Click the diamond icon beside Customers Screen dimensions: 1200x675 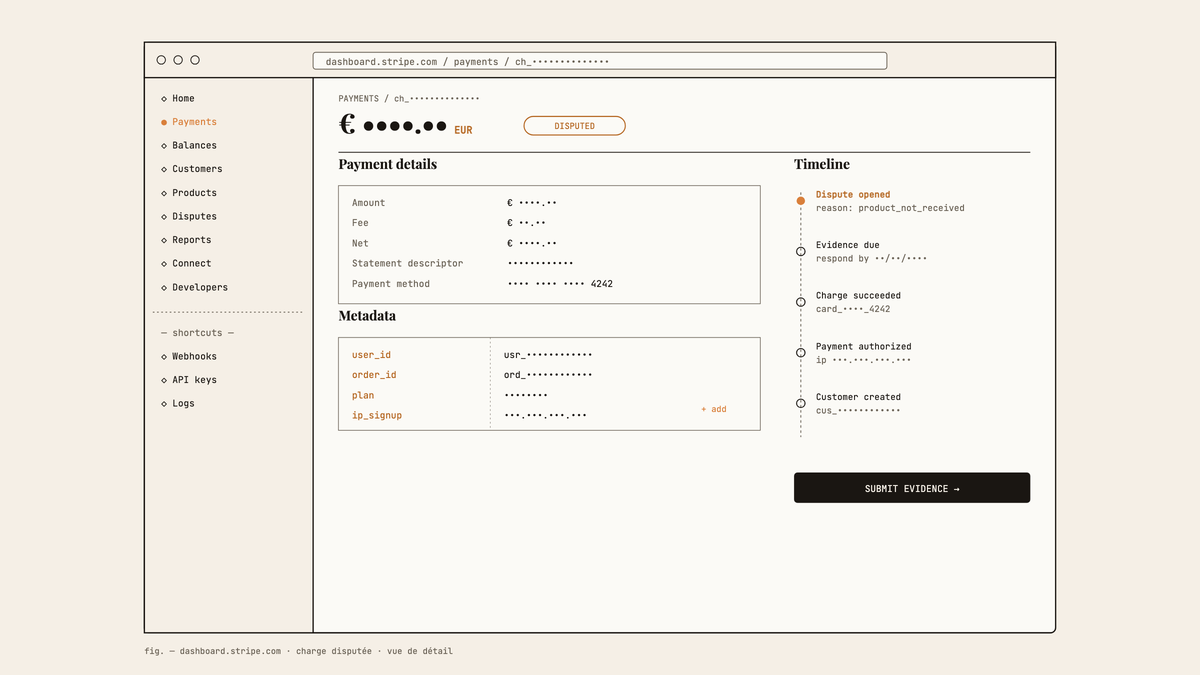[x=164, y=169]
